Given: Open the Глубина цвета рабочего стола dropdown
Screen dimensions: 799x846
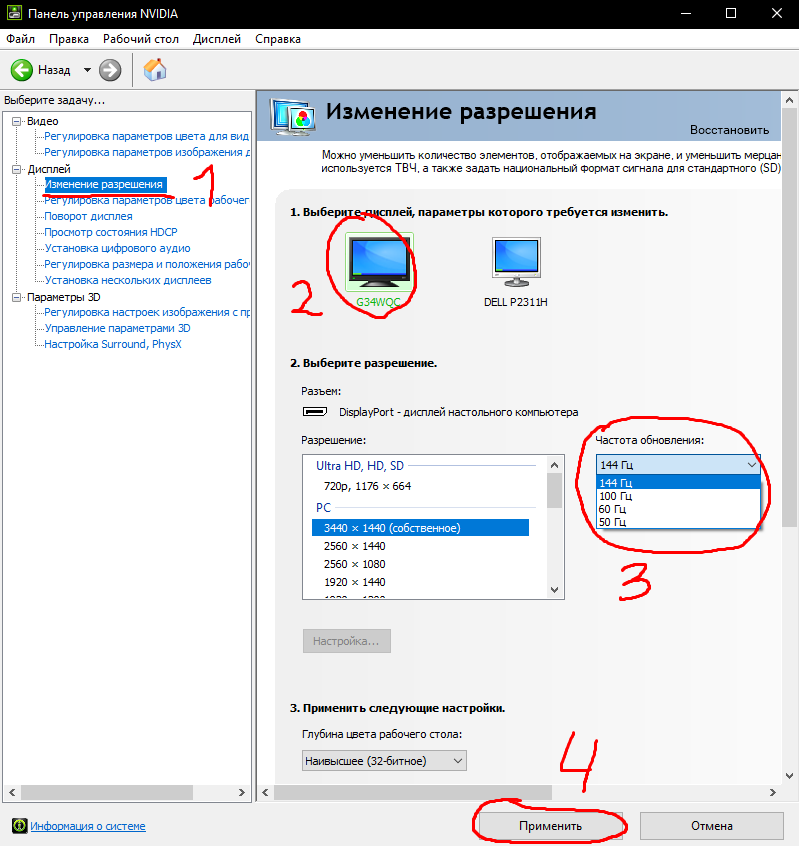Looking at the screenshot, I should (x=384, y=761).
